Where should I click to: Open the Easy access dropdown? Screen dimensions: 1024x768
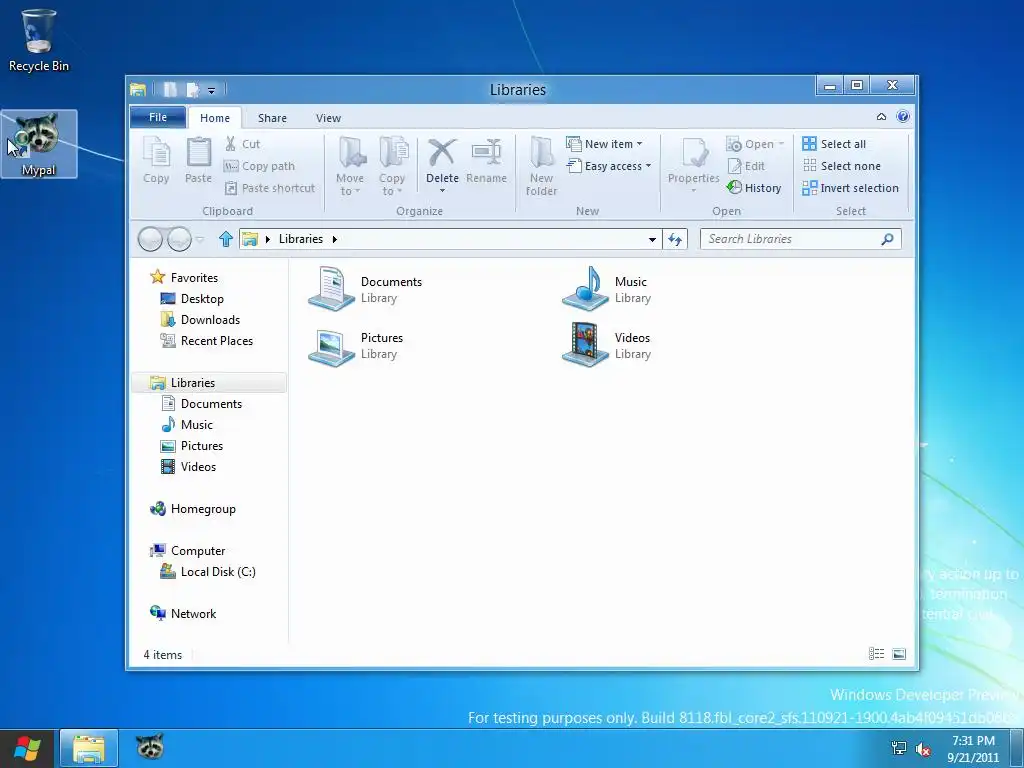point(609,166)
